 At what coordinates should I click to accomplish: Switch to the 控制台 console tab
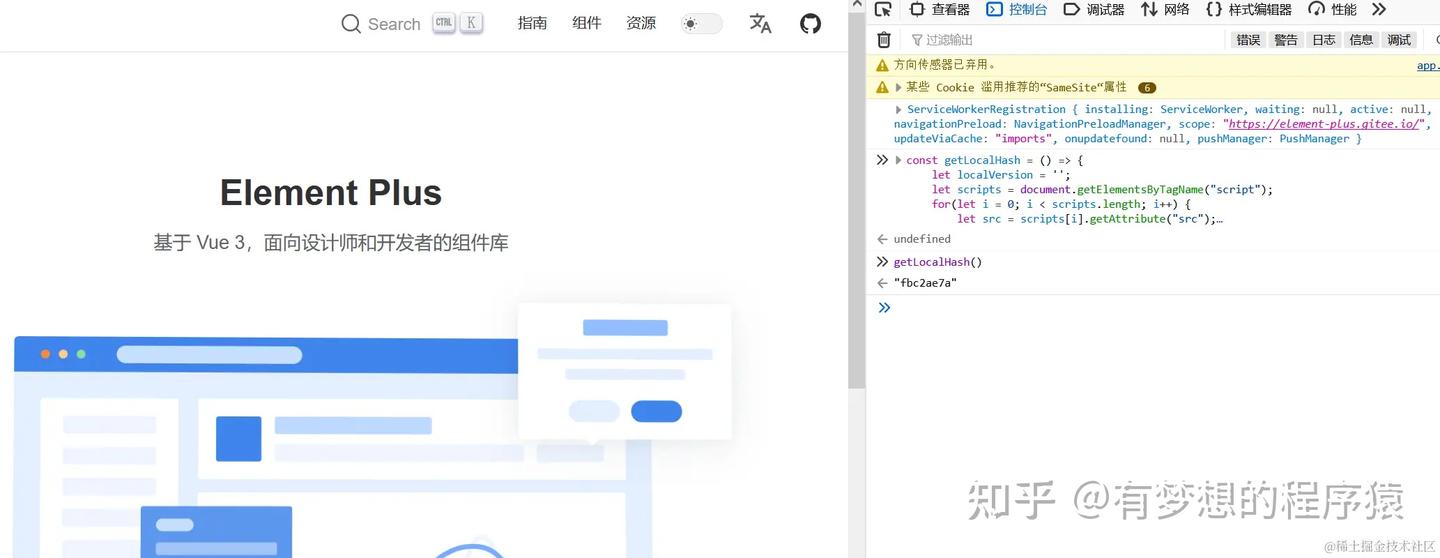point(1017,9)
